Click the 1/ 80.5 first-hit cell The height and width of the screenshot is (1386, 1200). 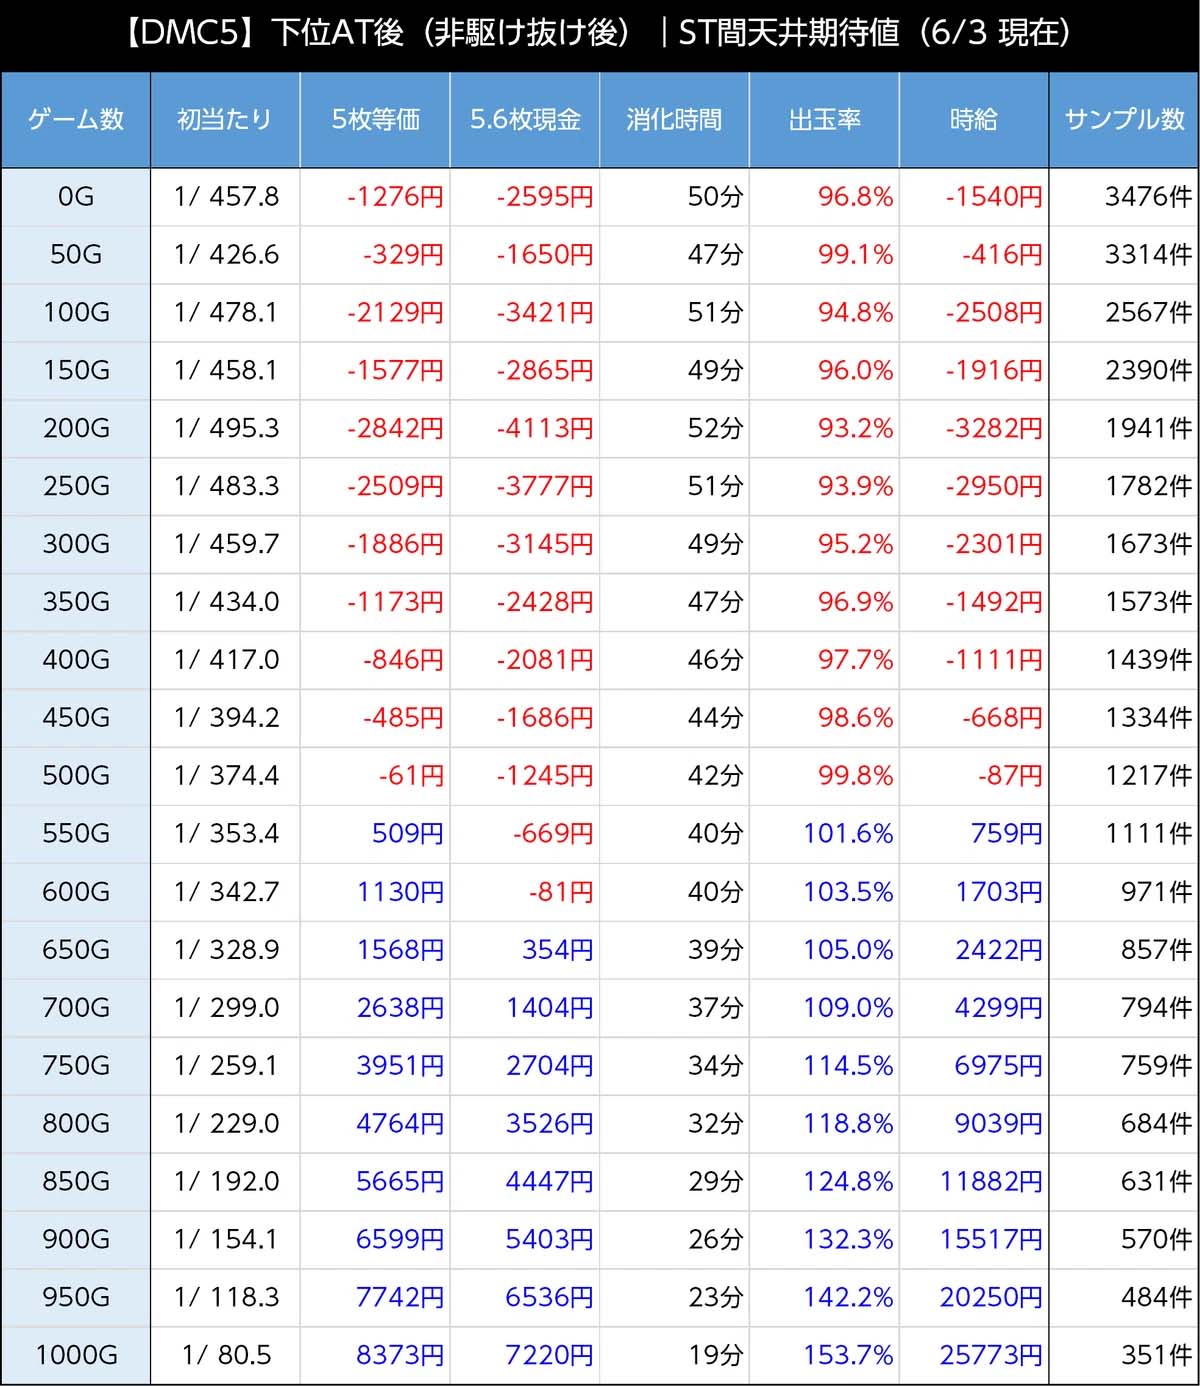point(226,1355)
